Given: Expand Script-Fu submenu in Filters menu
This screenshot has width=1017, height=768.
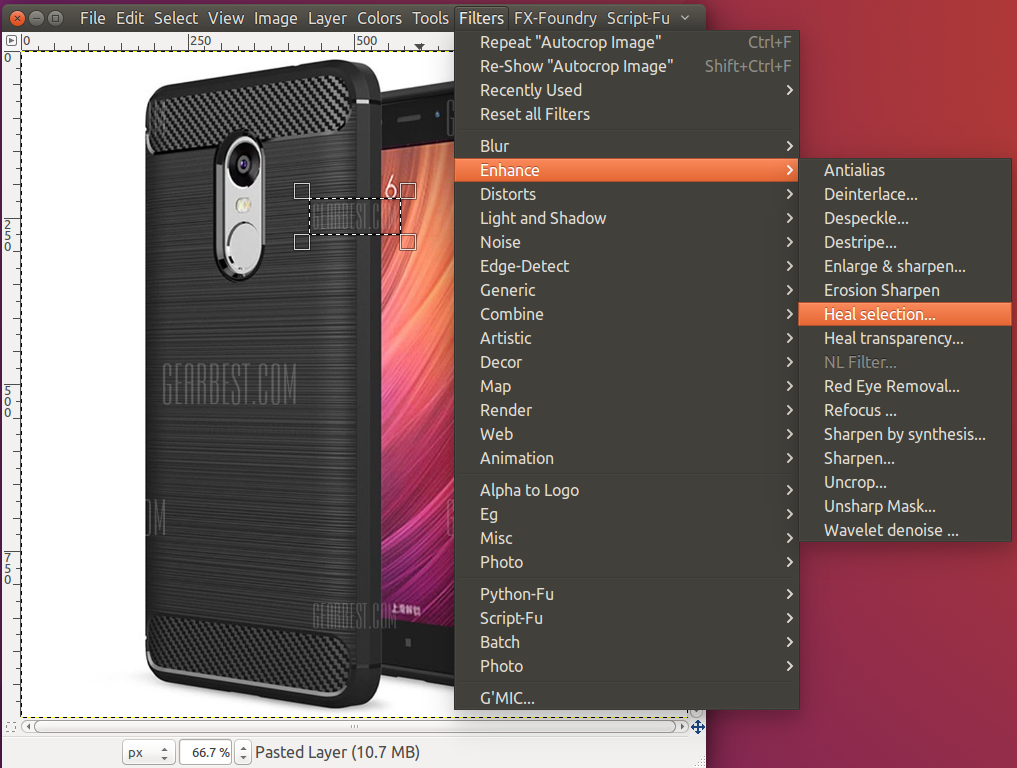Looking at the screenshot, I should (627, 618).
